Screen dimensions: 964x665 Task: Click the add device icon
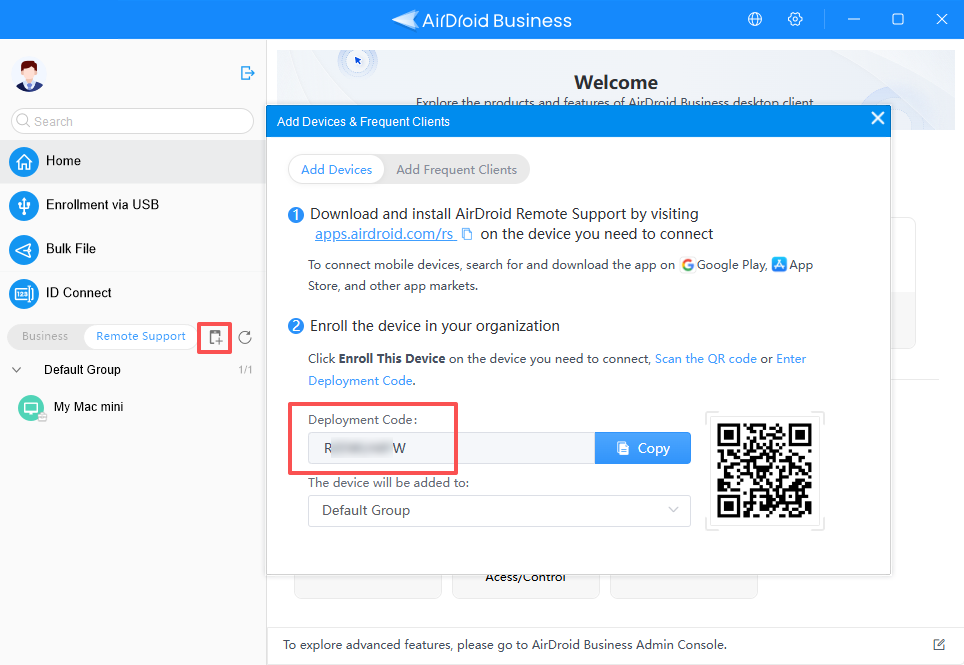(215, 337)
